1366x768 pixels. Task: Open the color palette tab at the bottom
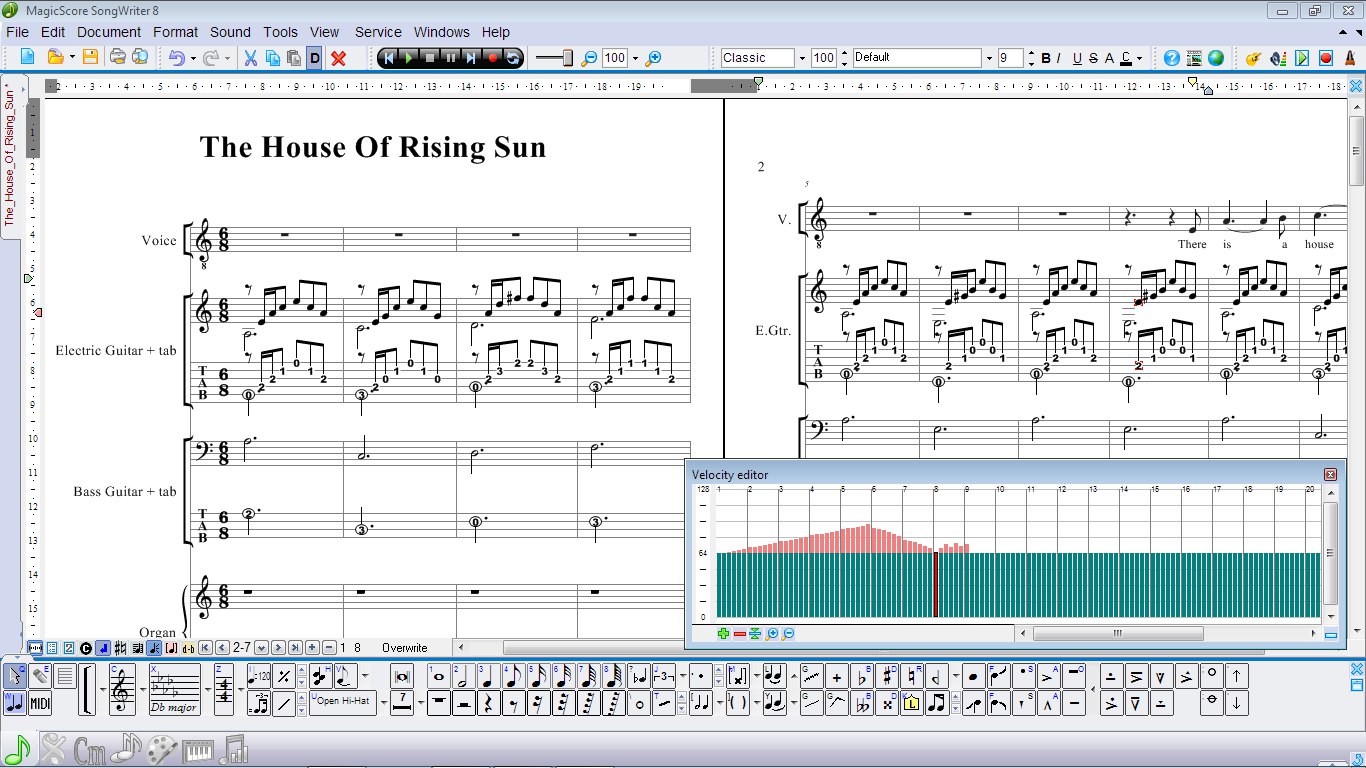(163, 750)
